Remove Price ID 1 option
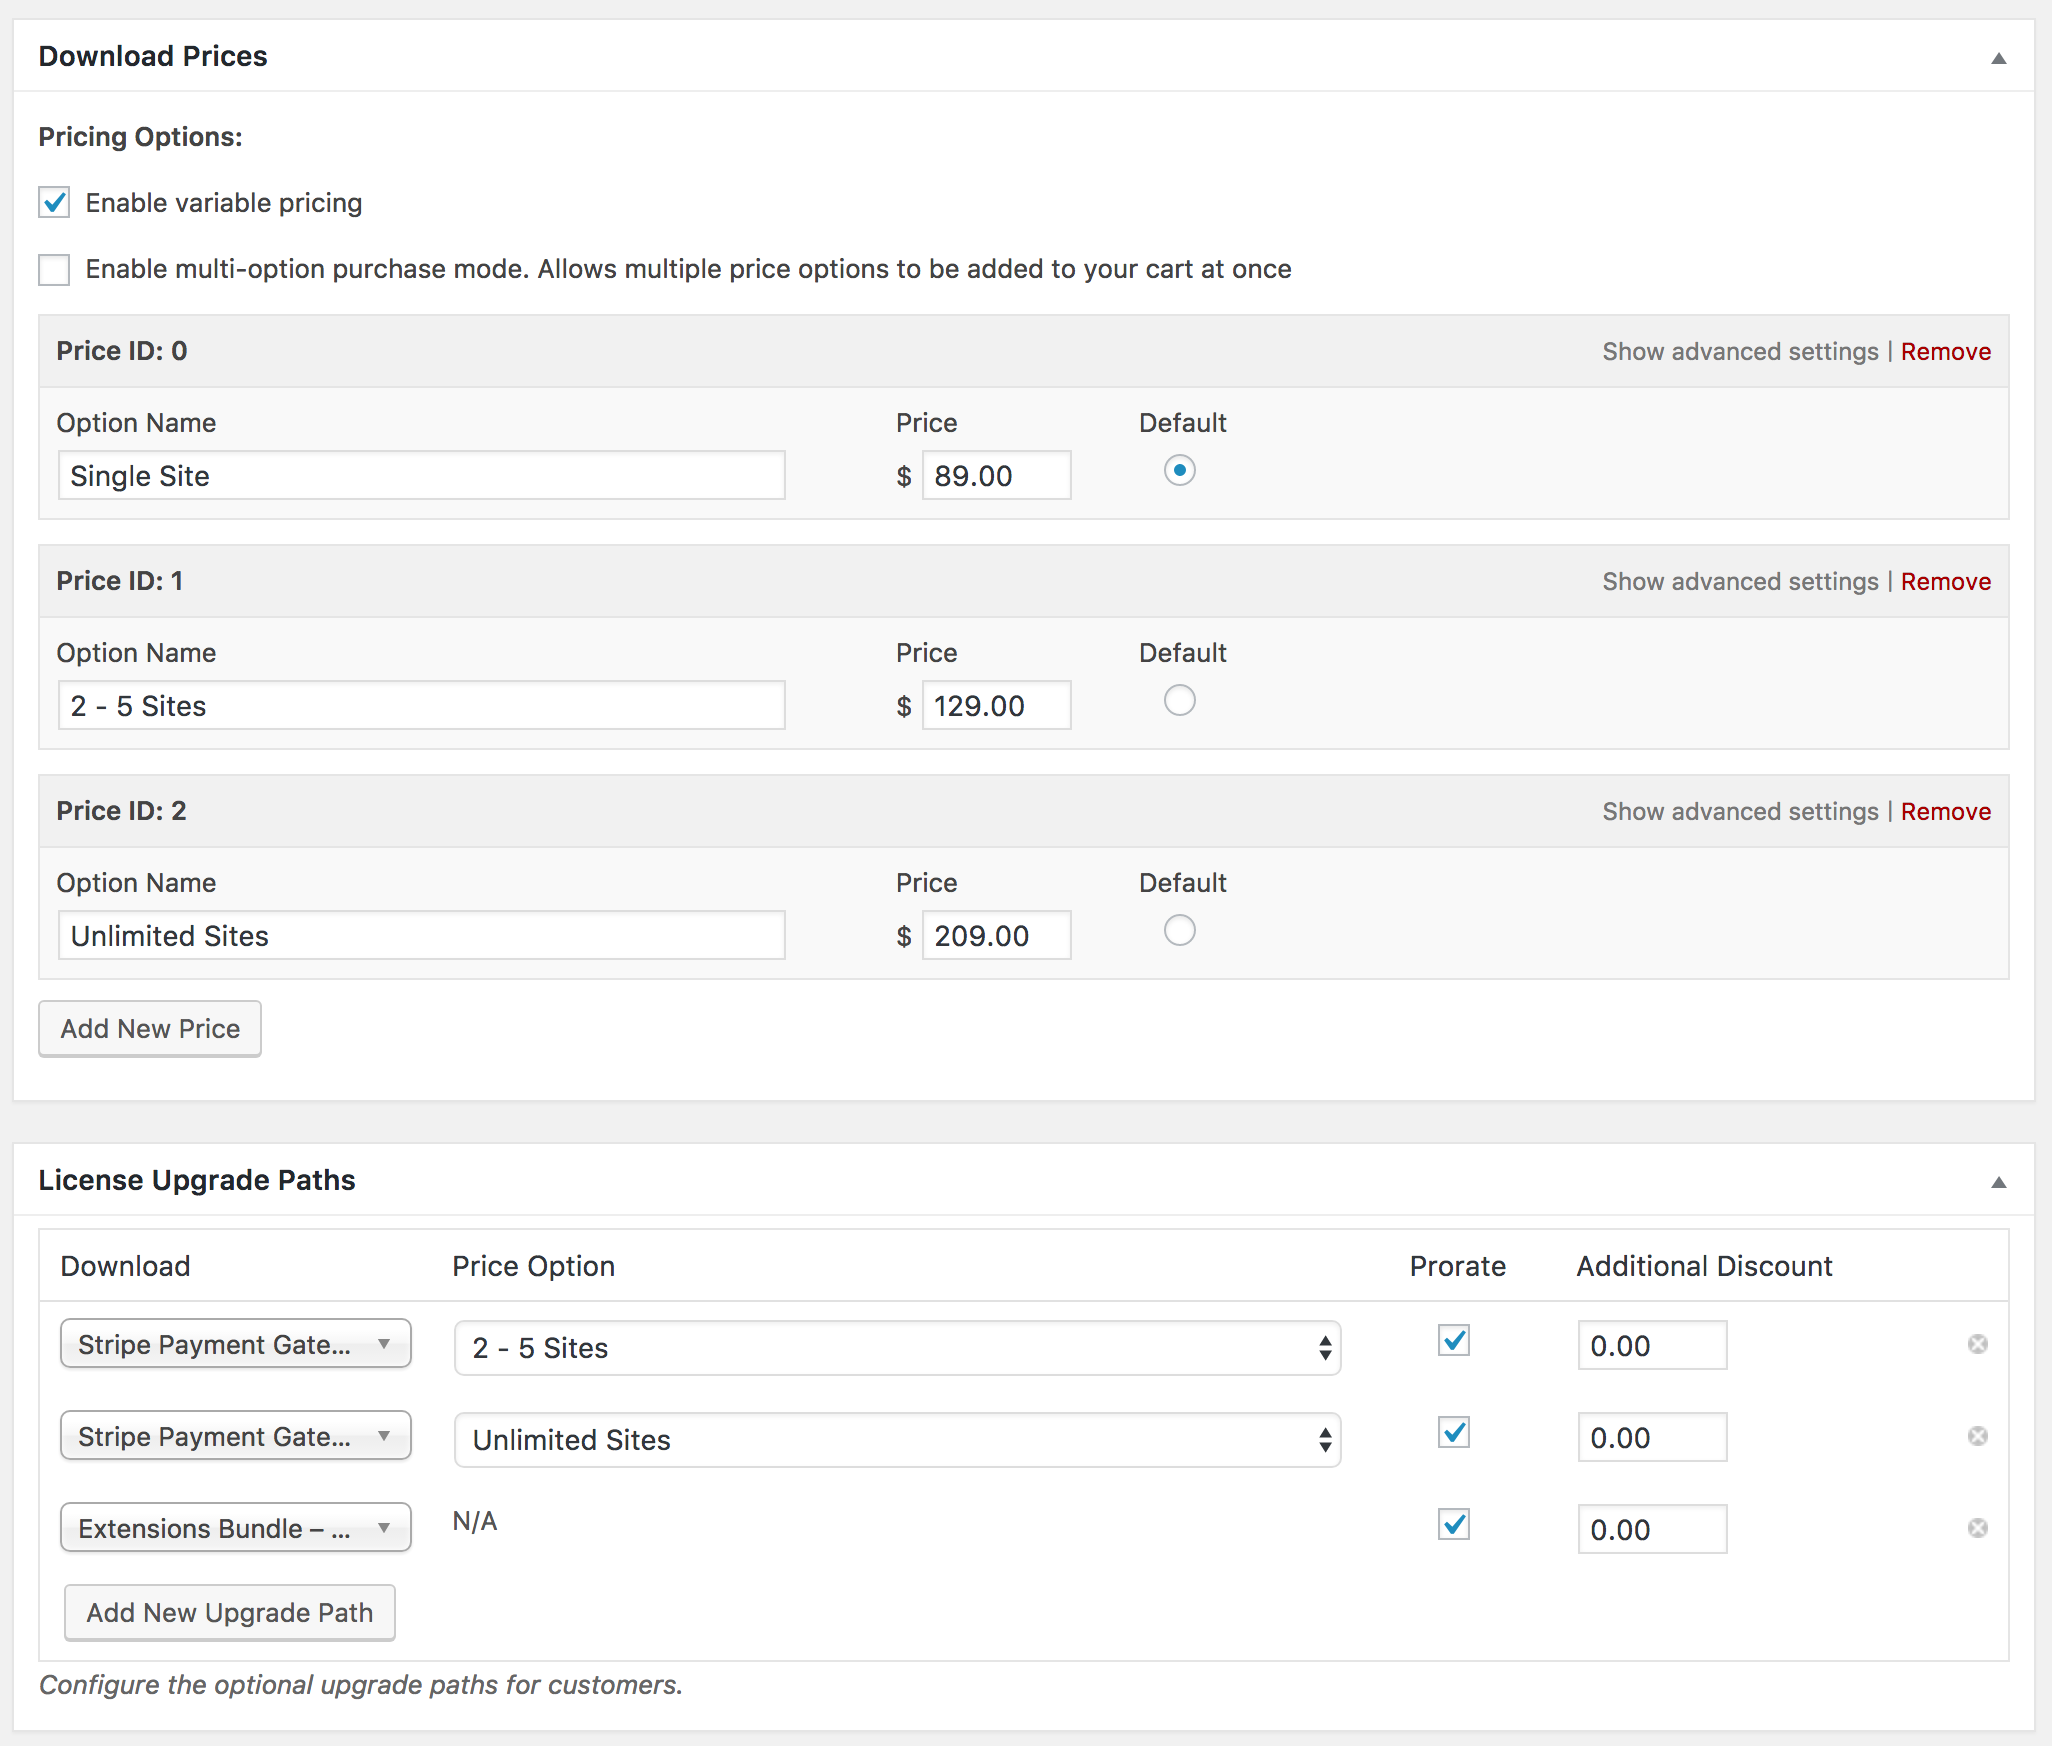The height and width of the screenshot is (1746, 2052). [x=1945, y=582]
